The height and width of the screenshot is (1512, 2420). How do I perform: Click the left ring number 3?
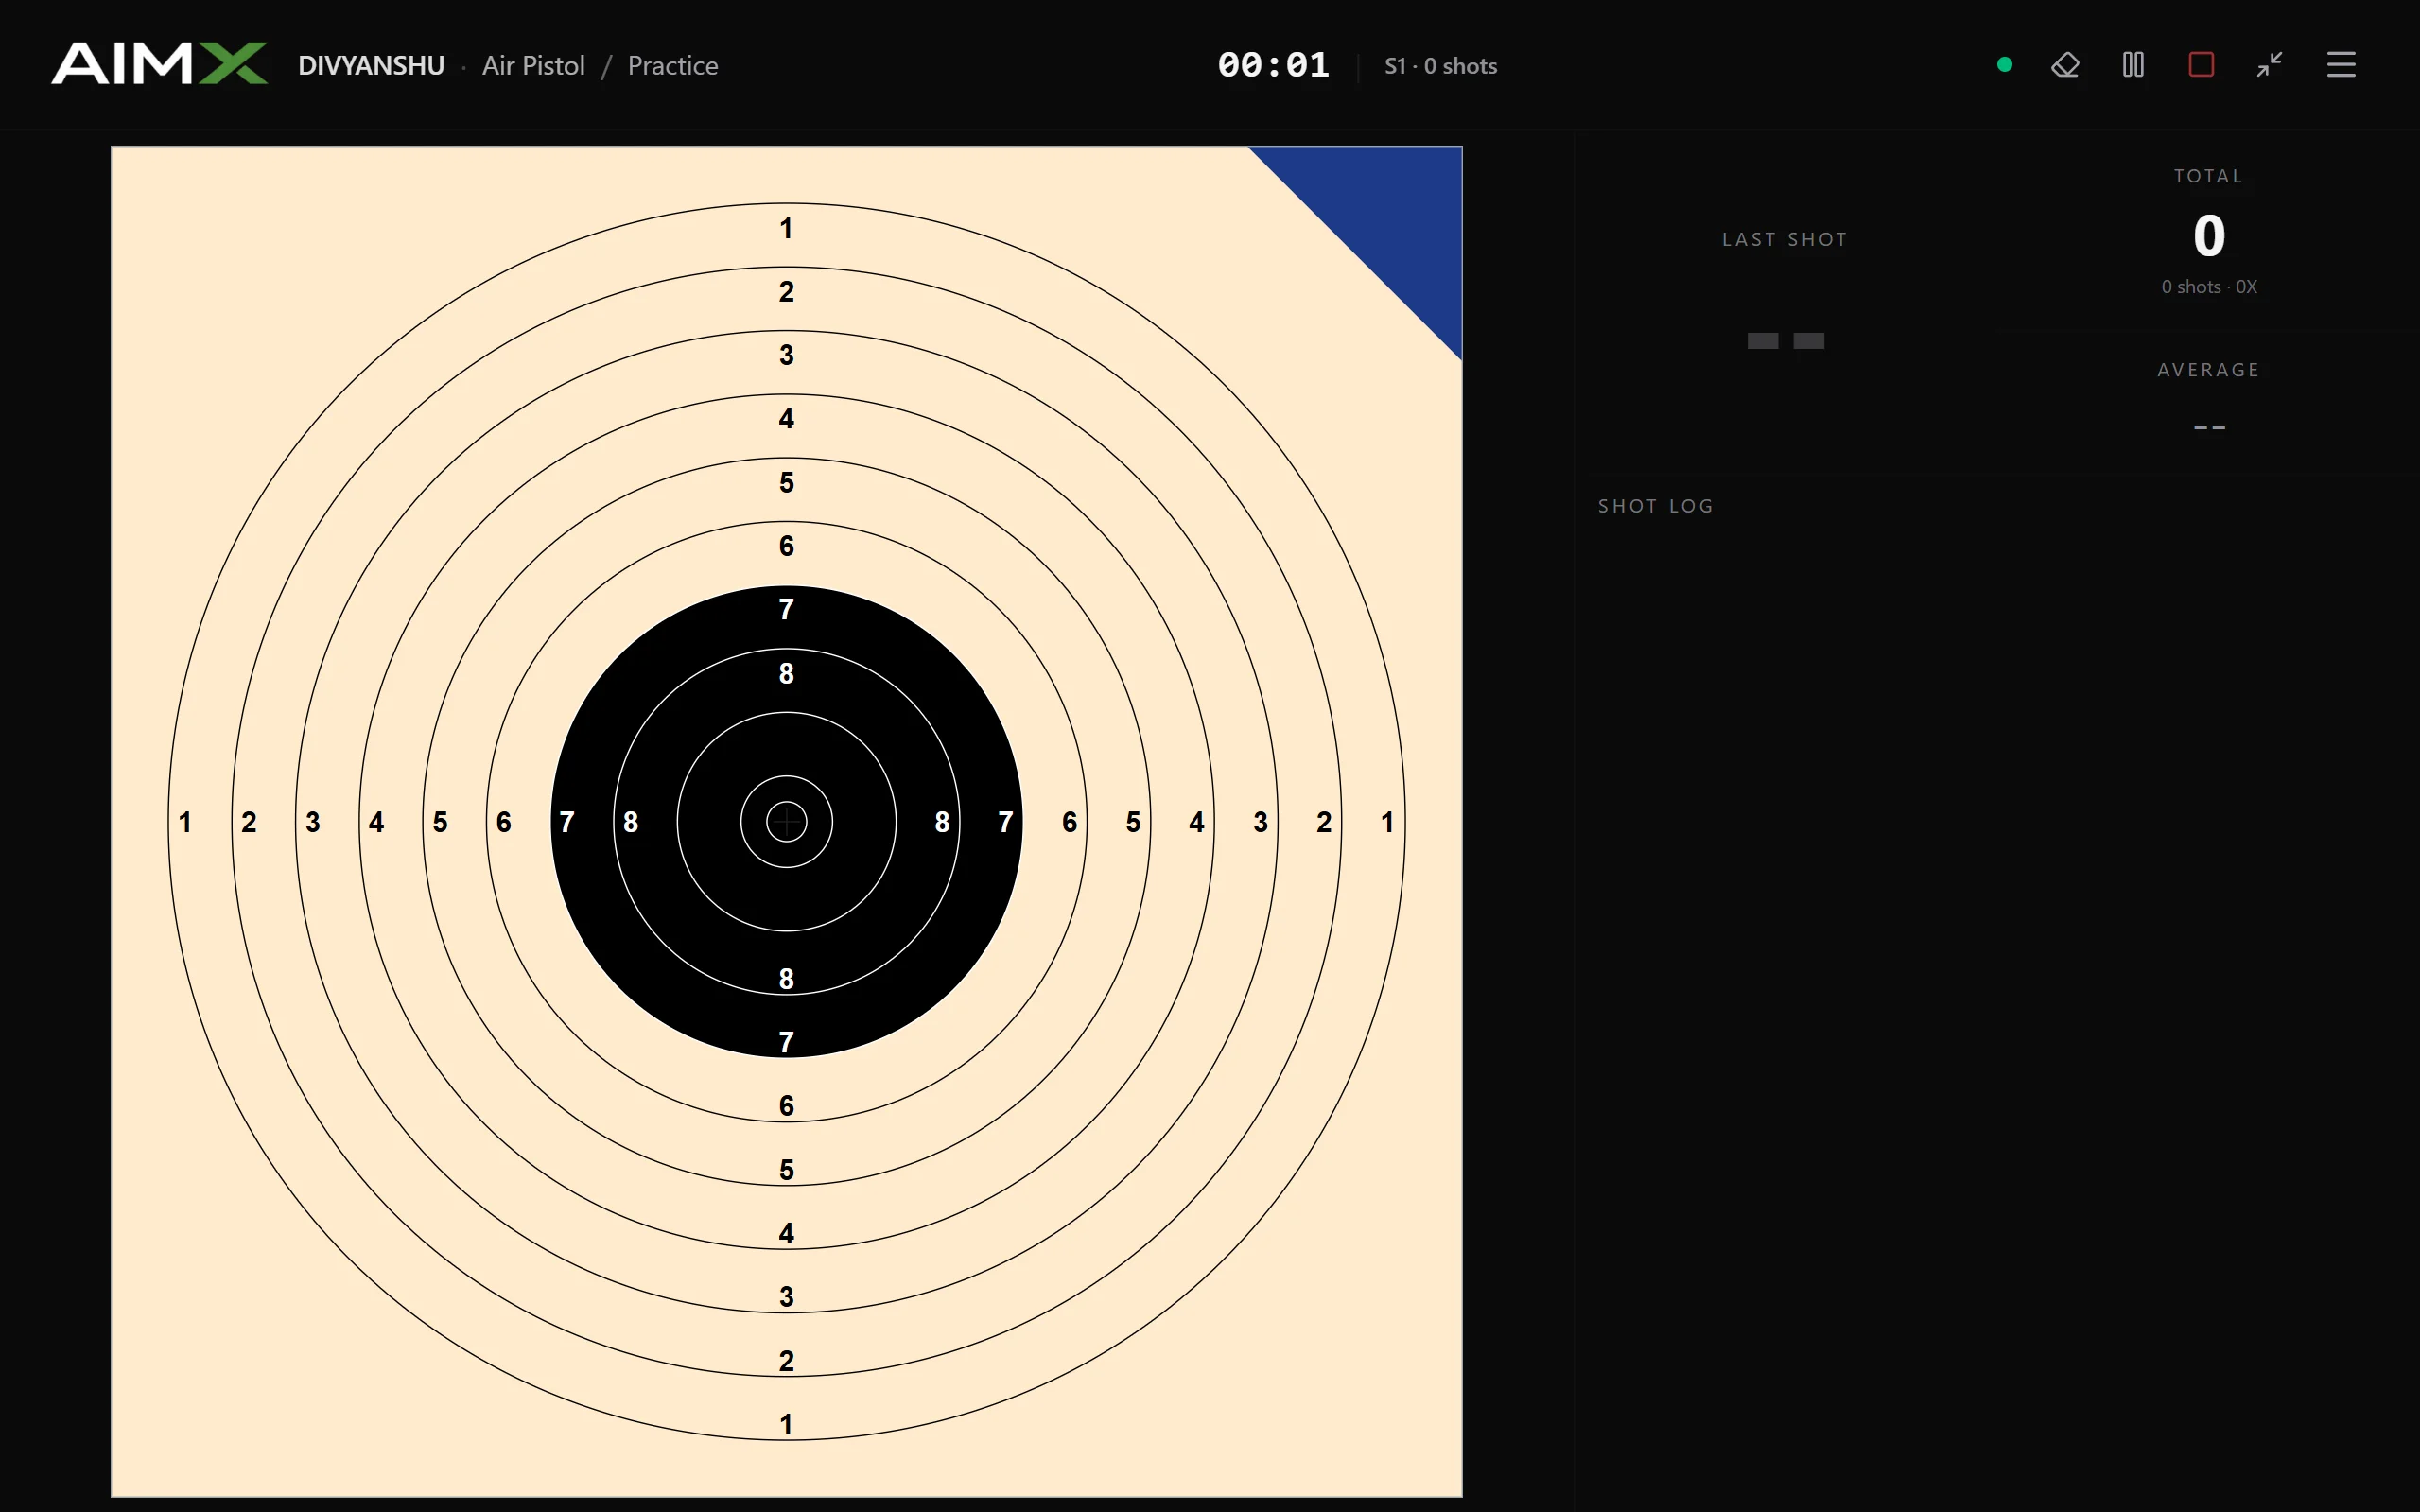[x=313, y=822]
